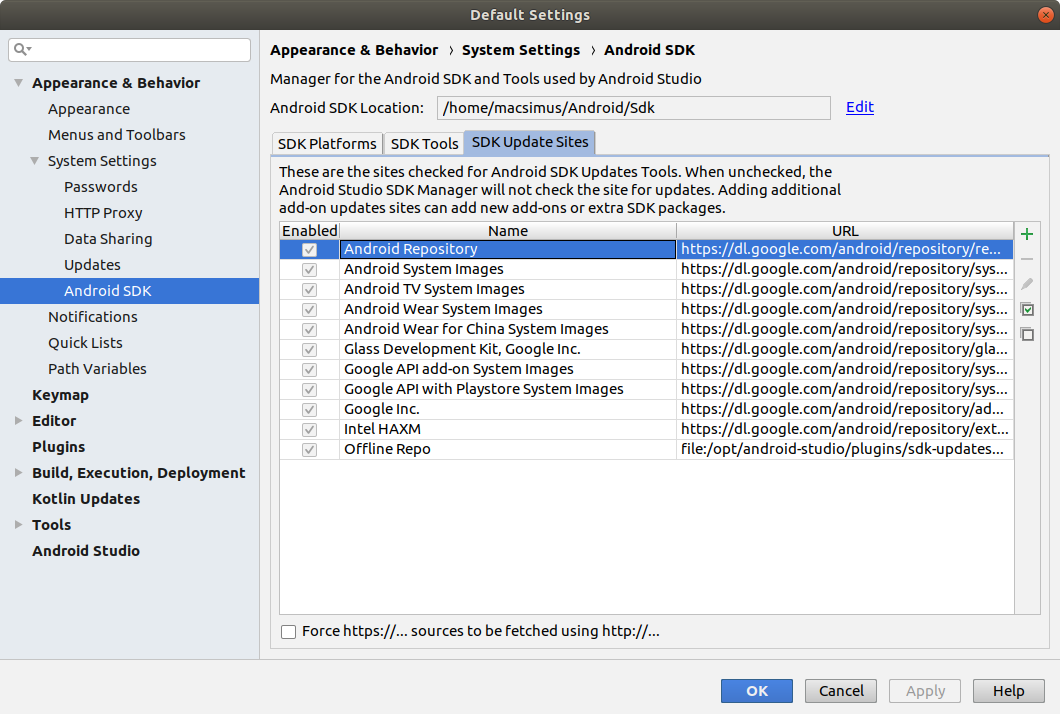Screen dimensions: 1060x714
Task: Toggle Intel HAXM site checkbox
Action: pos(310,429)
